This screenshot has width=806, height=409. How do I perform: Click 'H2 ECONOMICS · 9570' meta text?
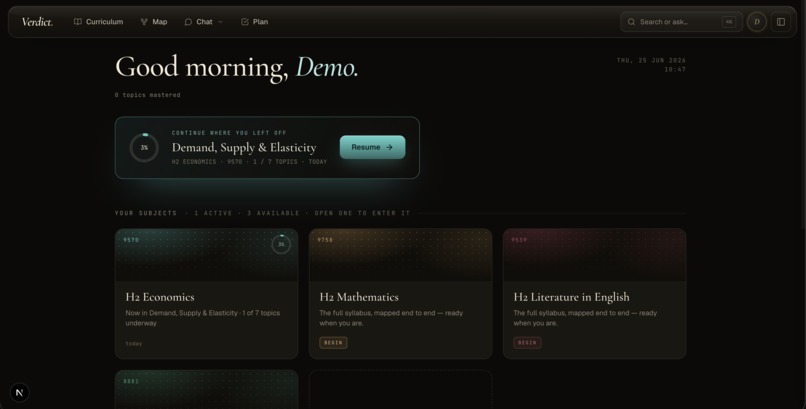tap(207, 161)
